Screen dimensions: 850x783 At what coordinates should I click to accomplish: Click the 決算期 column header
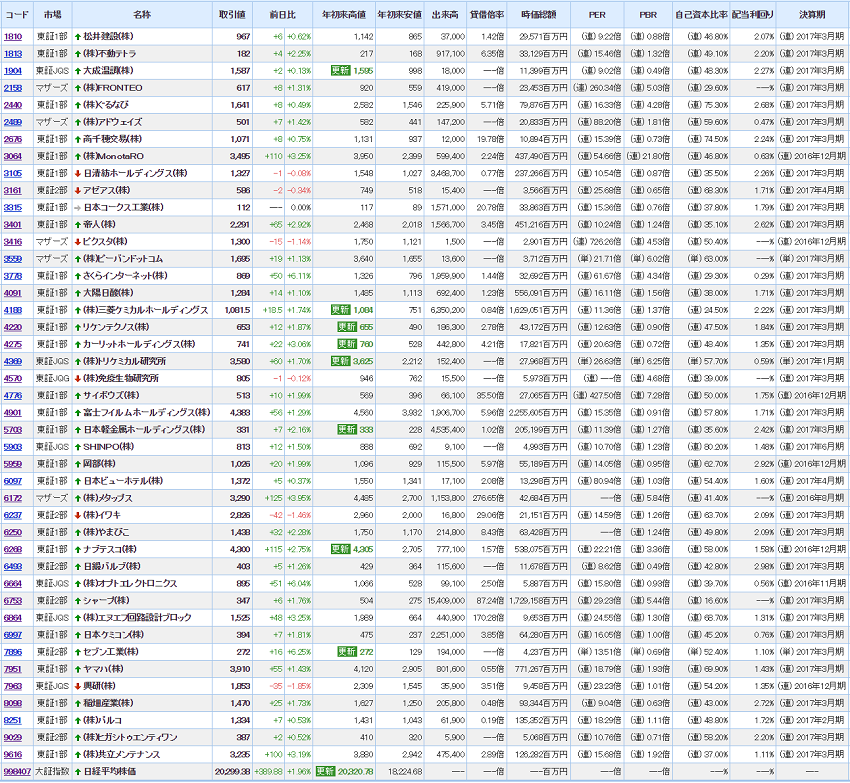coord(812,15)
